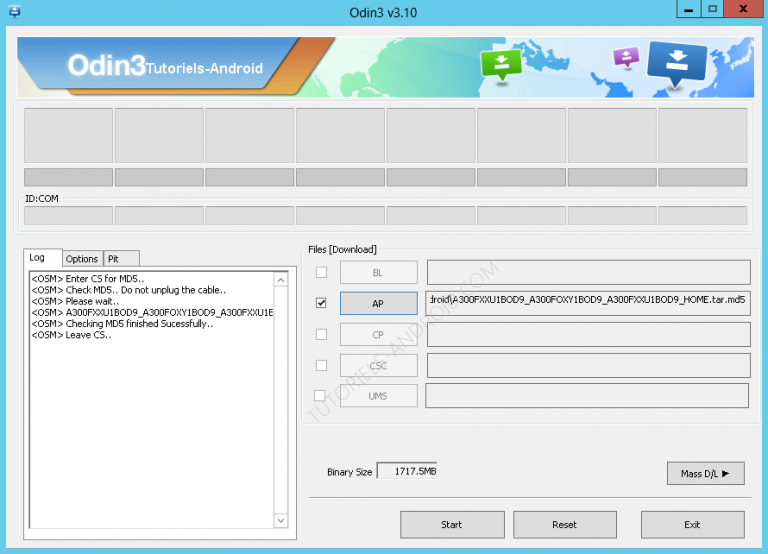
Task: Click the Odin3 app icon in title bar
Action: tap(15, 11)
